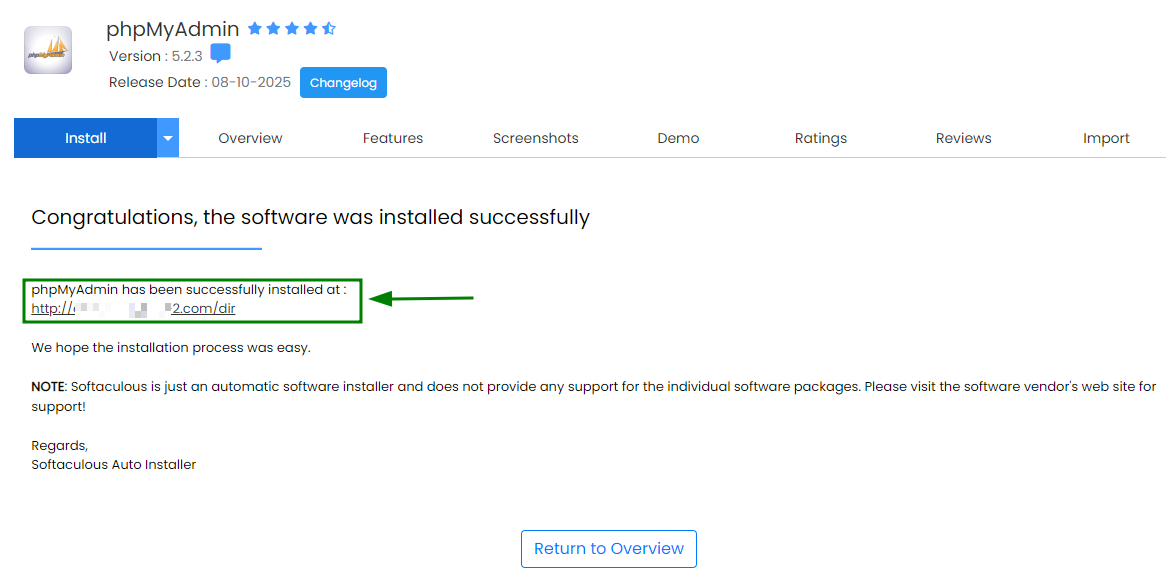This screenshot has width=1166, height=575.
Task: Visit the installed phpMyAdmin URL link
Action: [x=133, y=309]
